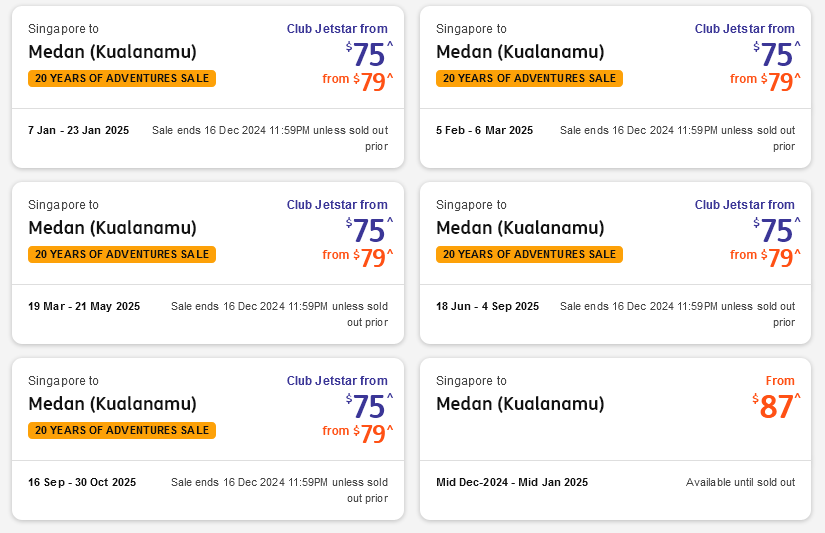Open the Medan fare for 7 Jan - 23 Jan 2025
The image size is (825, 533).
(112, 52)
